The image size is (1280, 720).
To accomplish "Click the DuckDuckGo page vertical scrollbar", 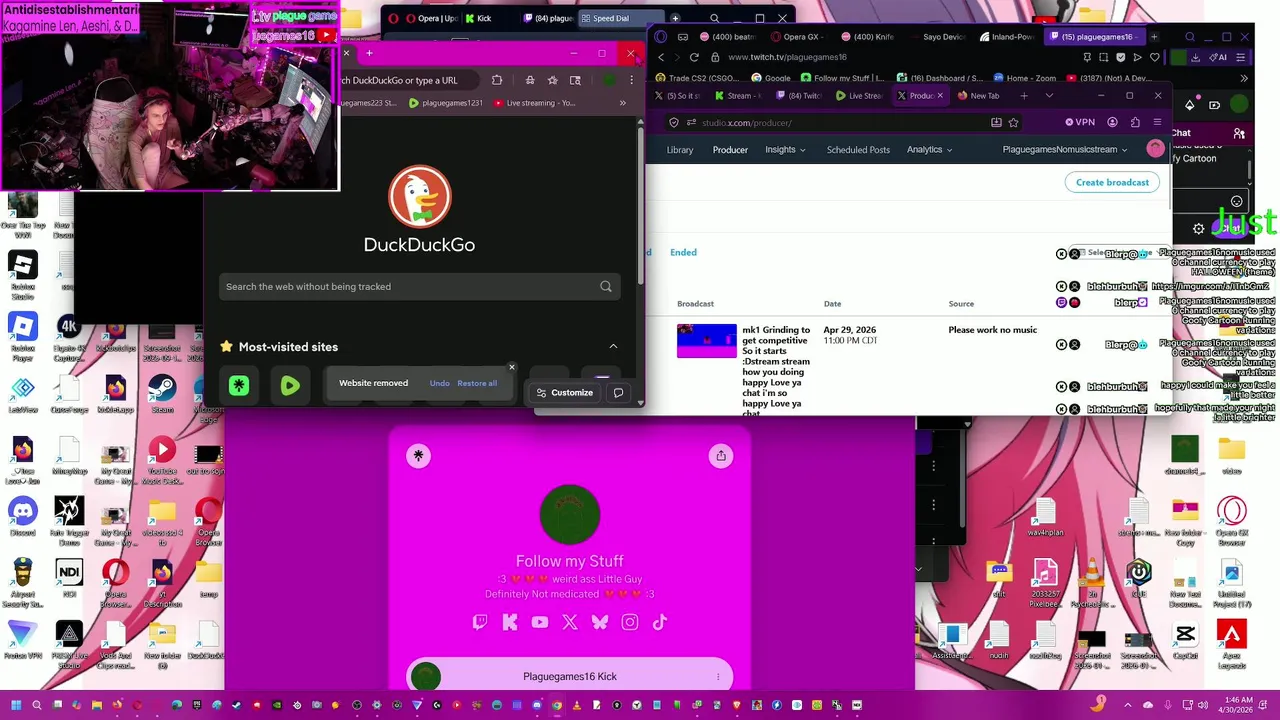I will tap(641, 205).
